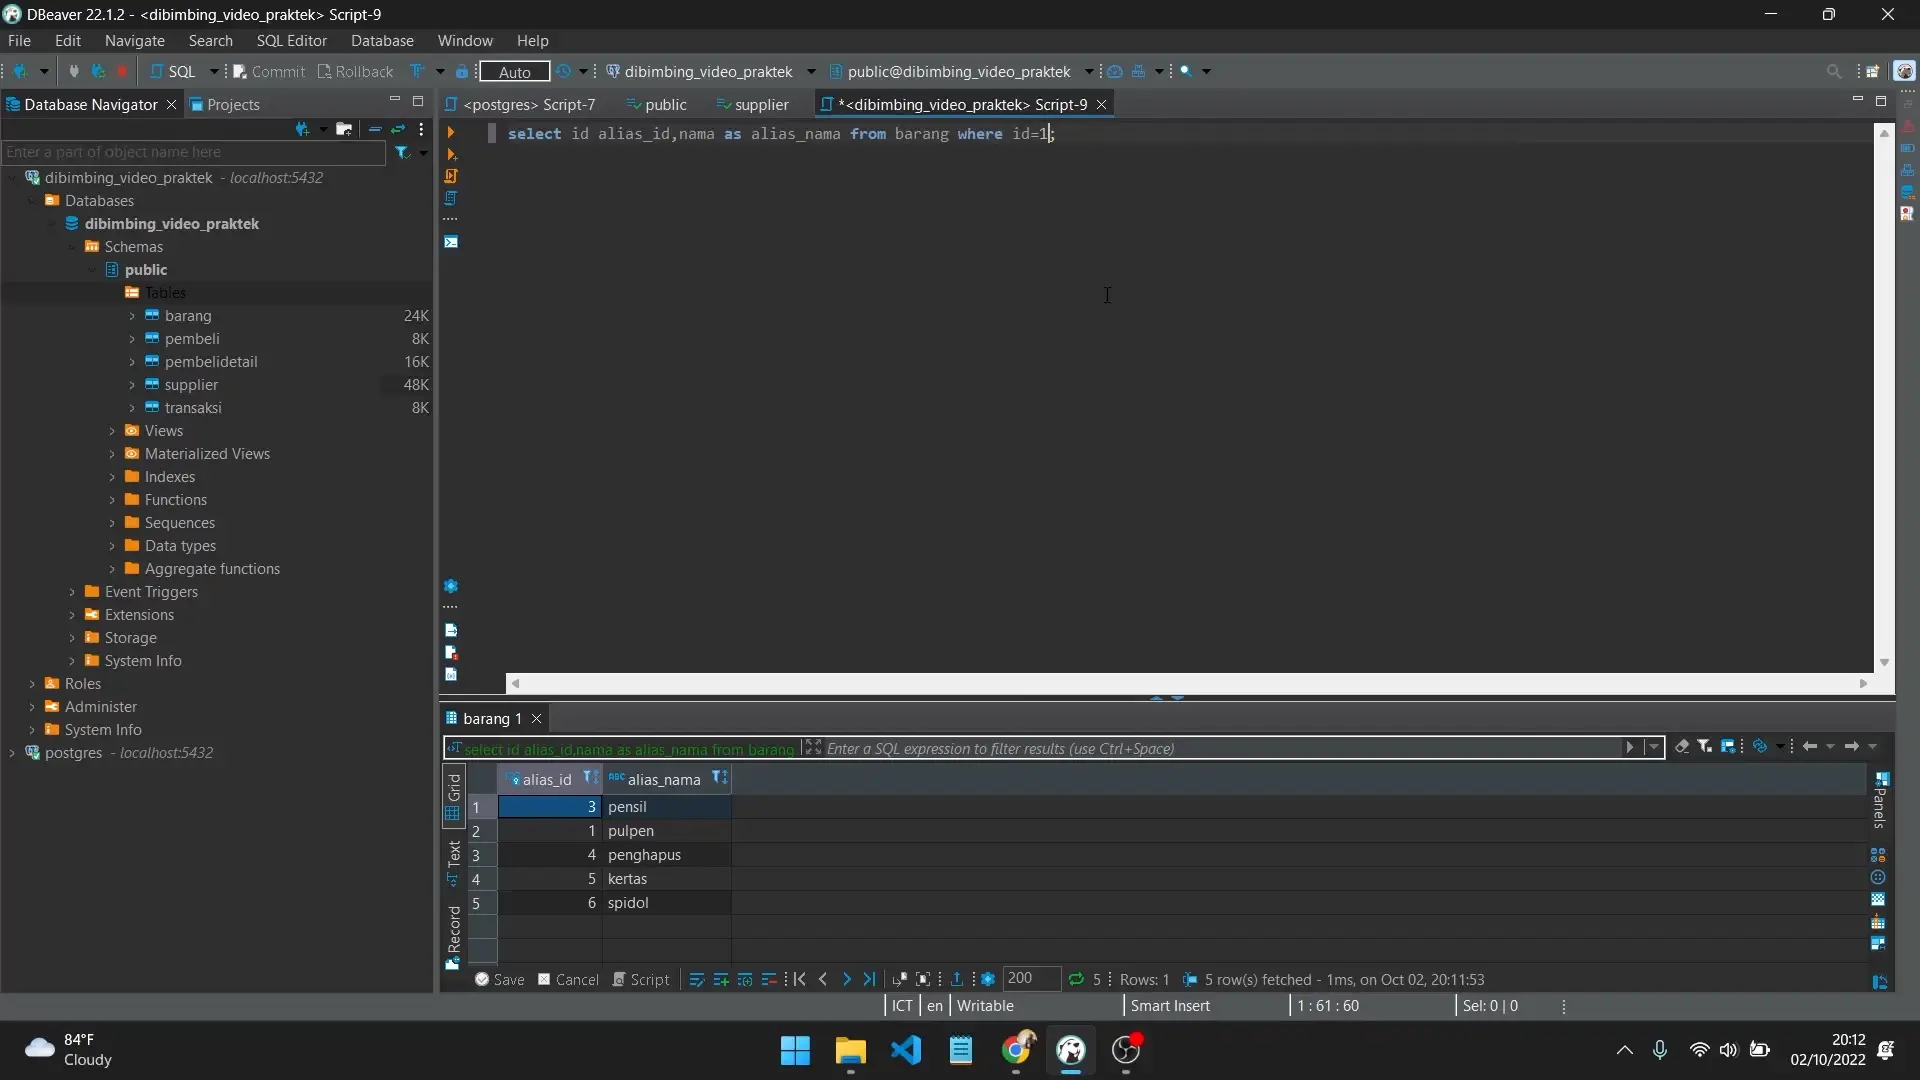
Task: Expand the Roles folder
Action: (32, 684)
